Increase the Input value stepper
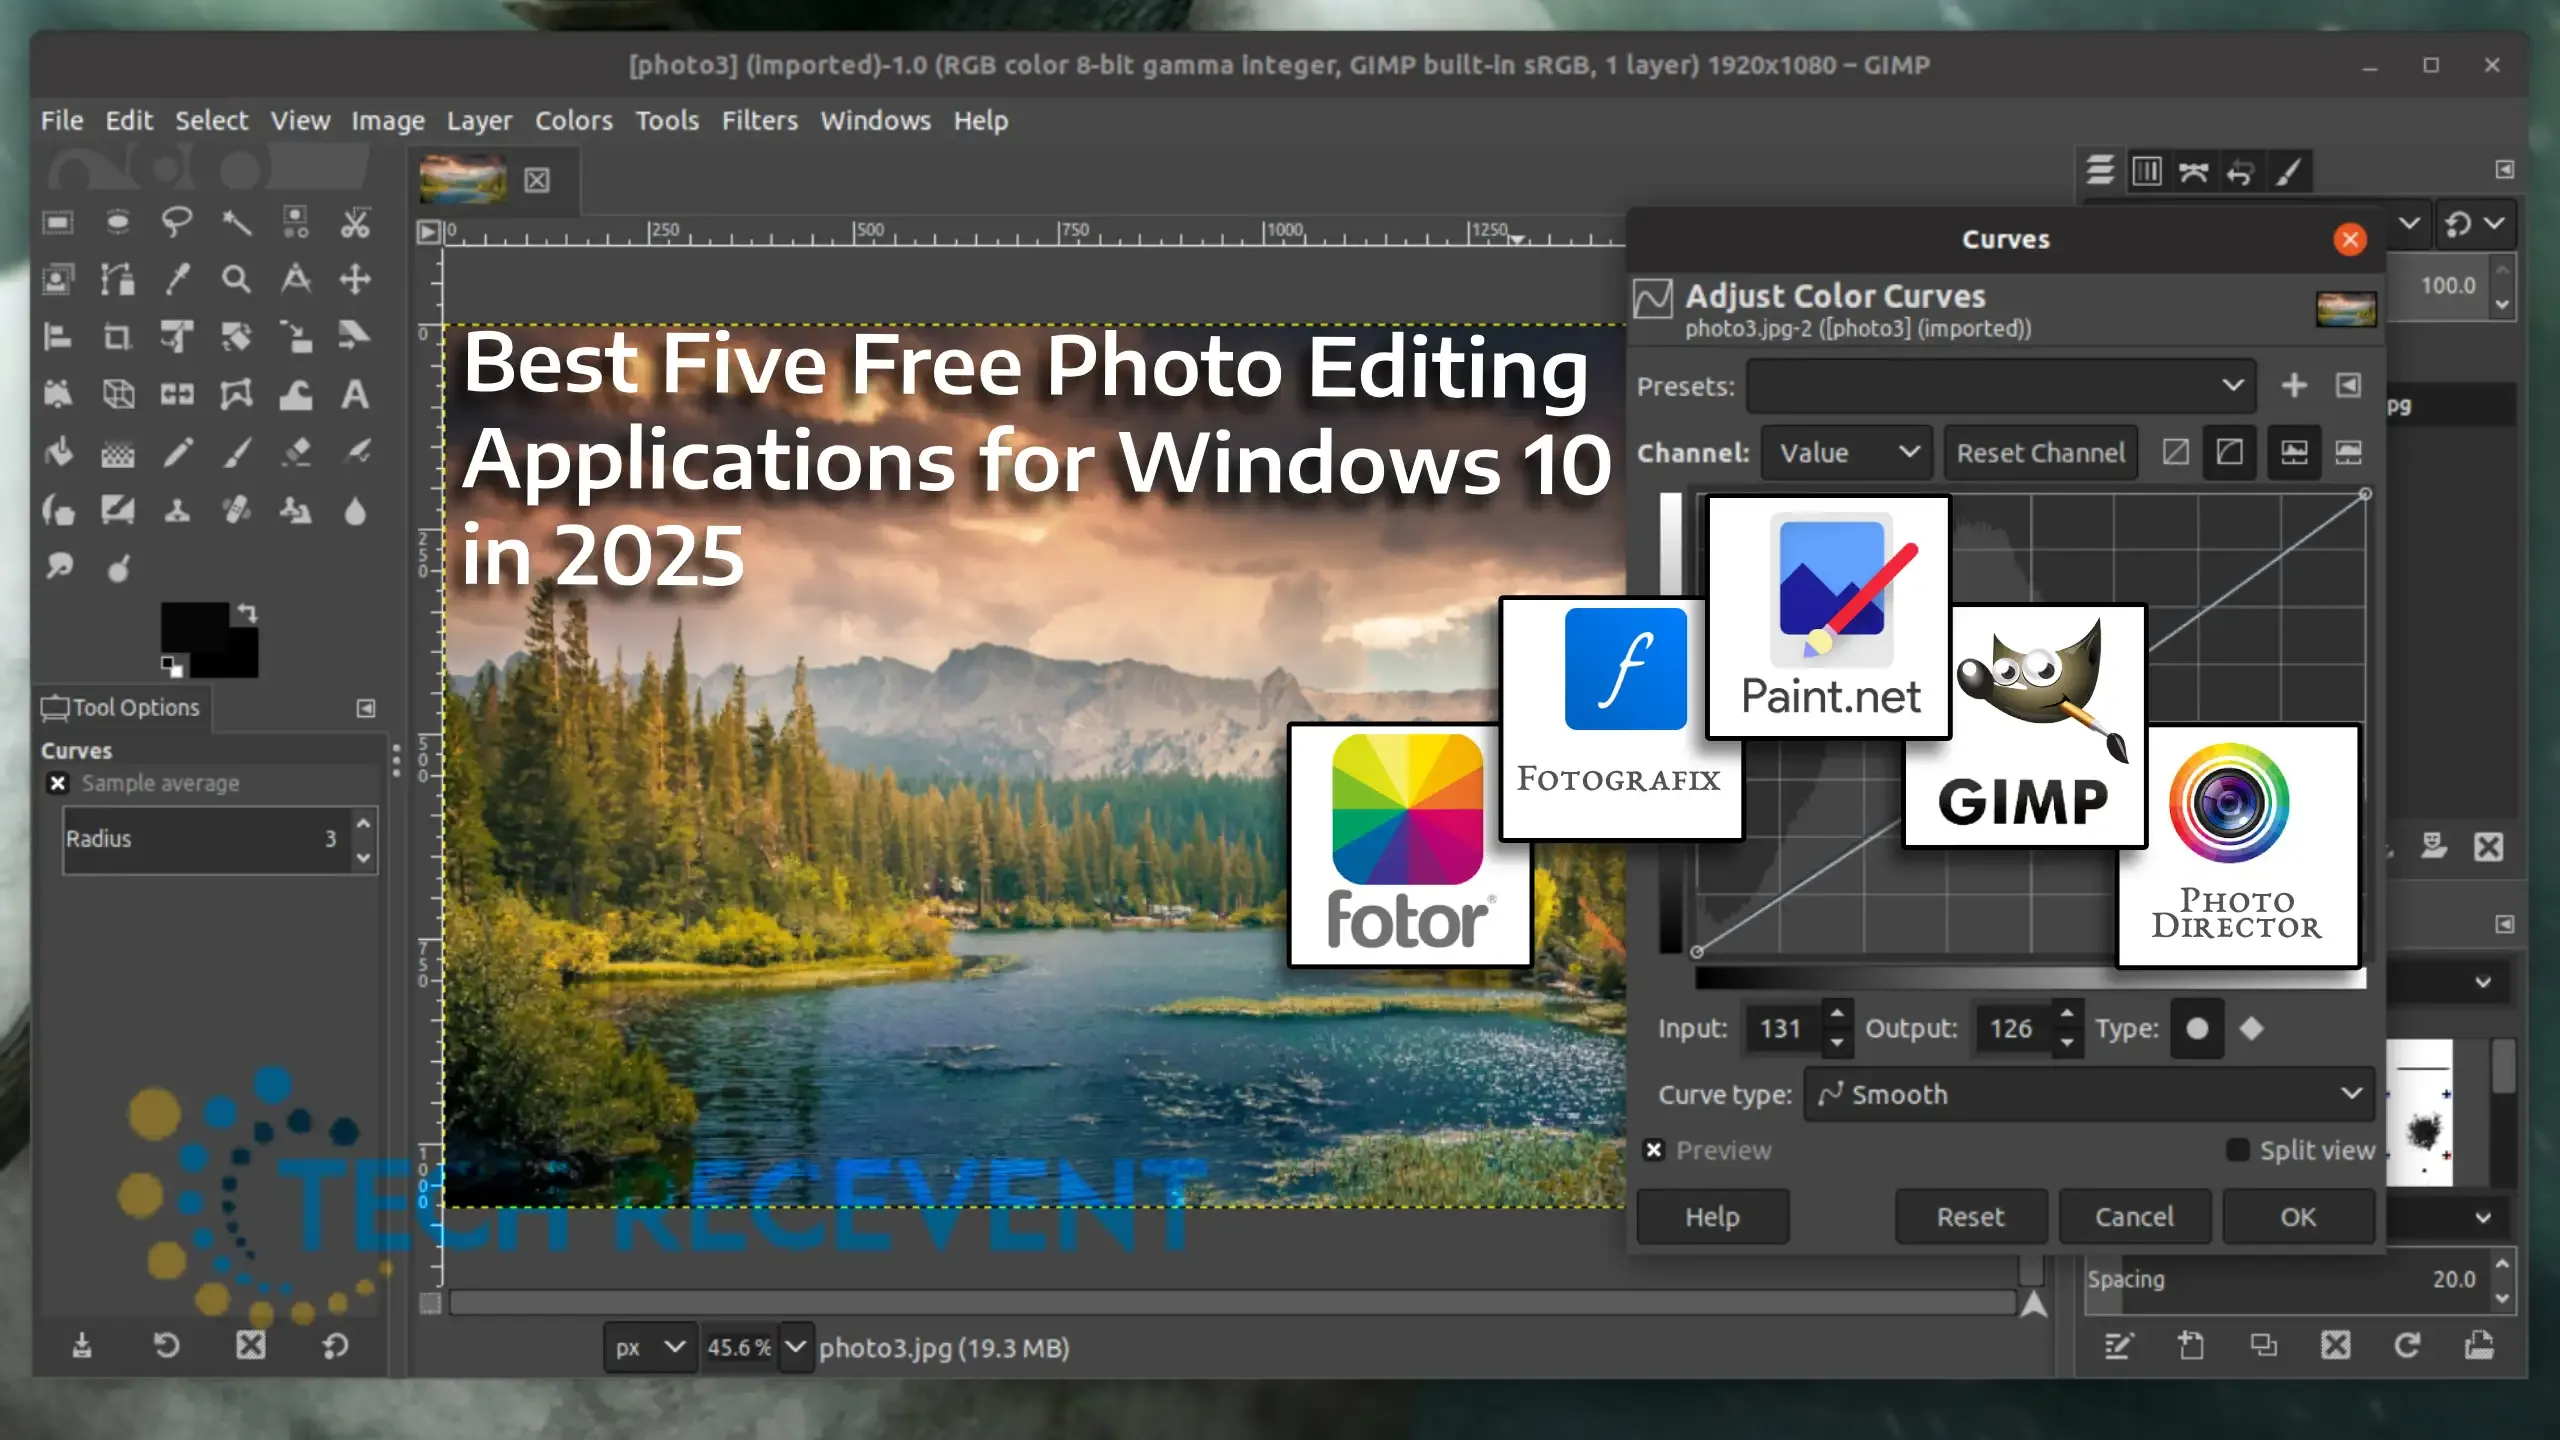The image size is (2560, 1440). pos(1837,1015)
